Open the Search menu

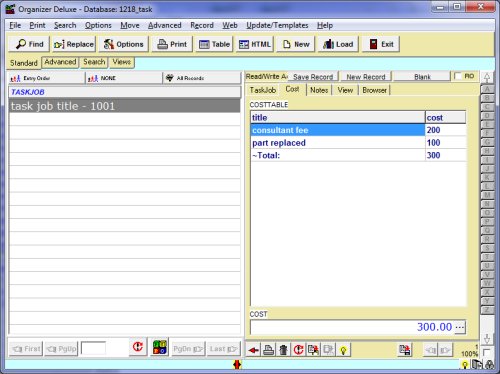65,25
